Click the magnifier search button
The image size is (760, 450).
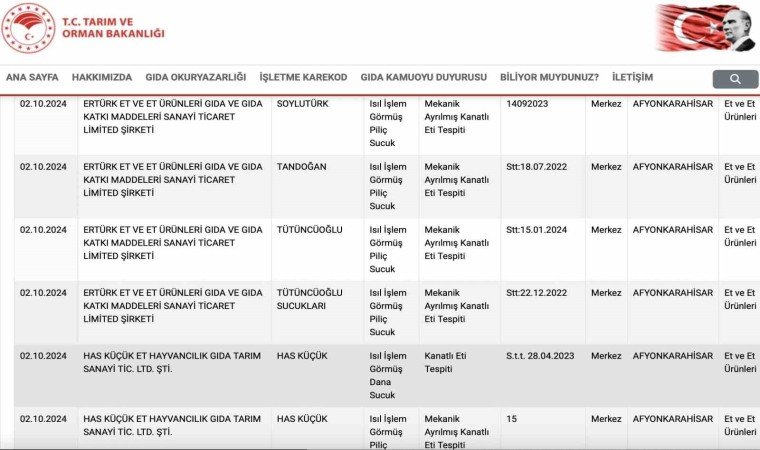tap(735, 79)
